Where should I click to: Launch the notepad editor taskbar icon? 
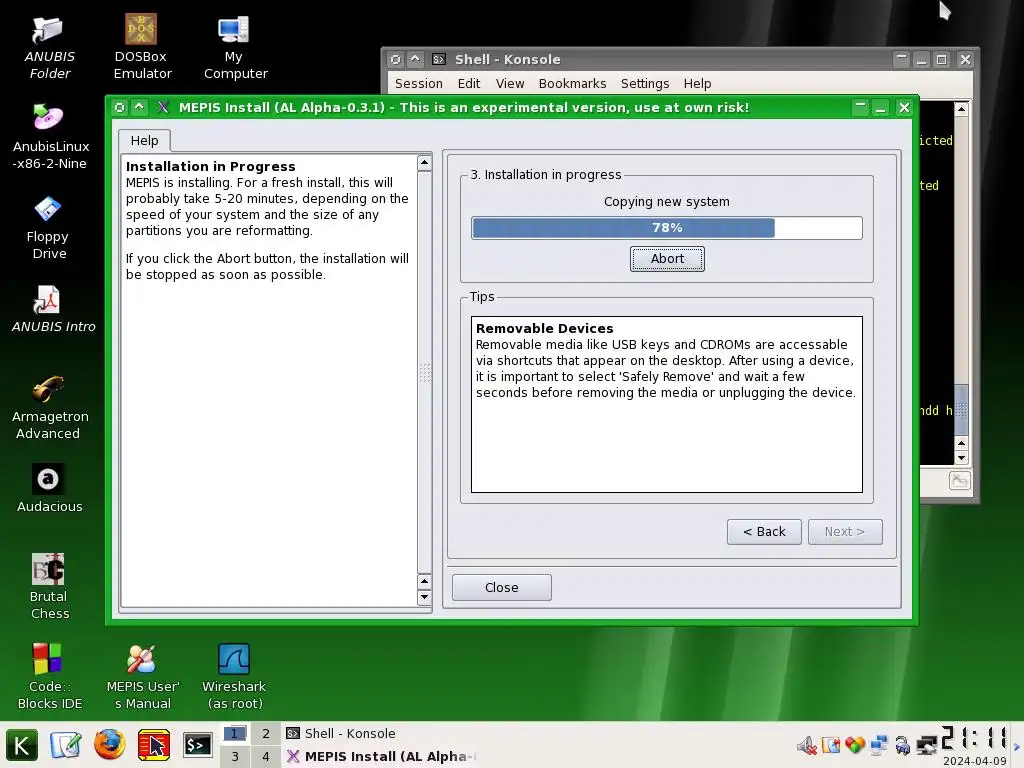pyautogui.click(x=65, y=745)
